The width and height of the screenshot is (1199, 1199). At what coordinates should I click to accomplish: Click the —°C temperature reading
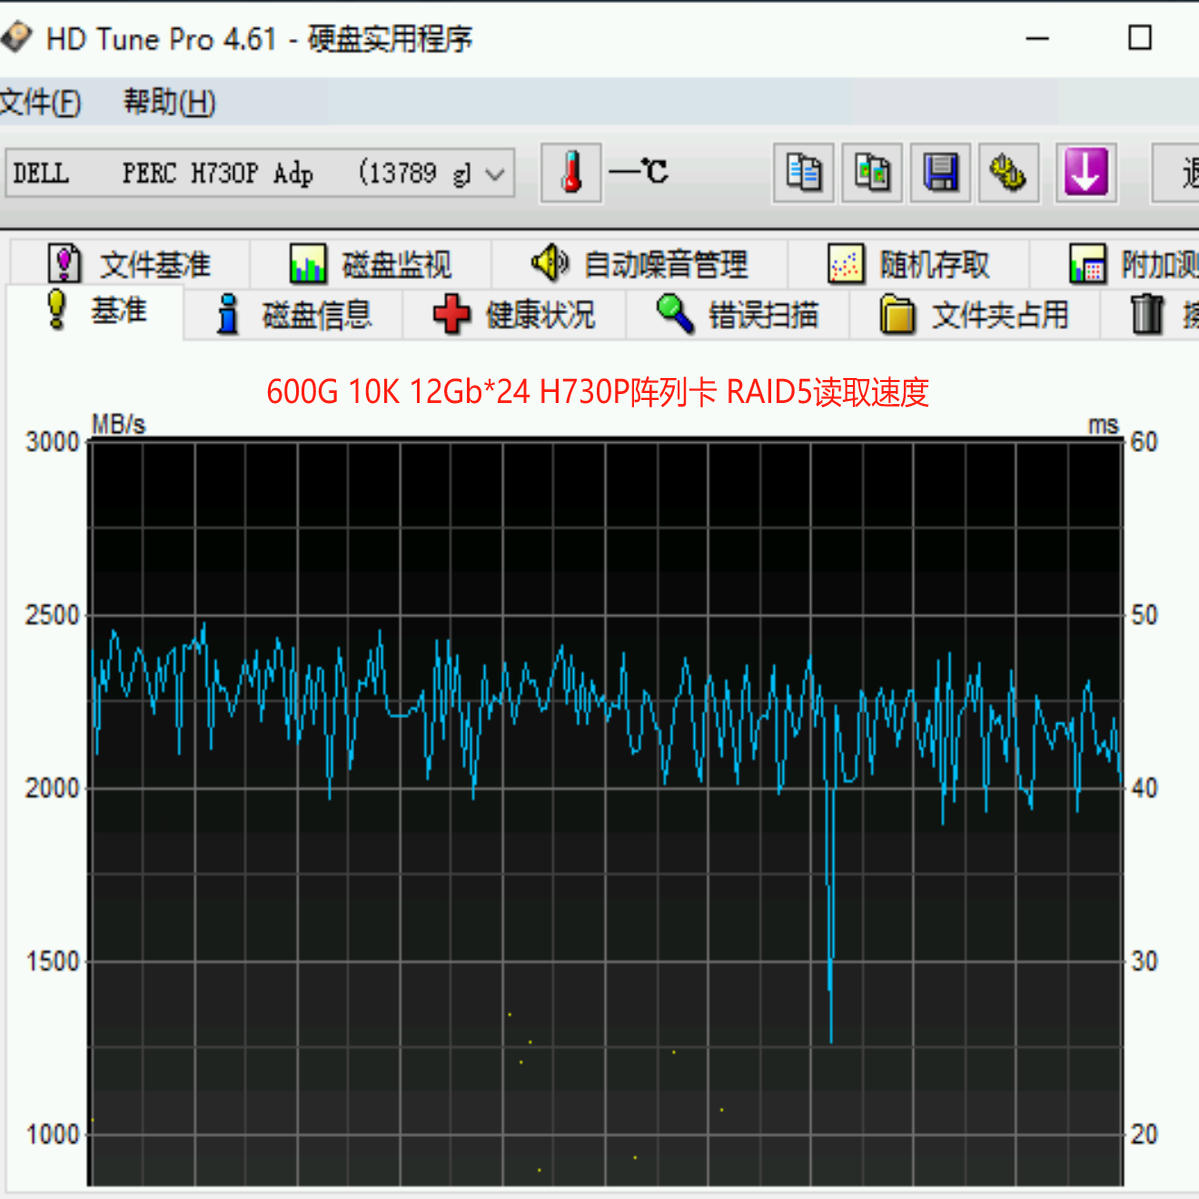638,171
